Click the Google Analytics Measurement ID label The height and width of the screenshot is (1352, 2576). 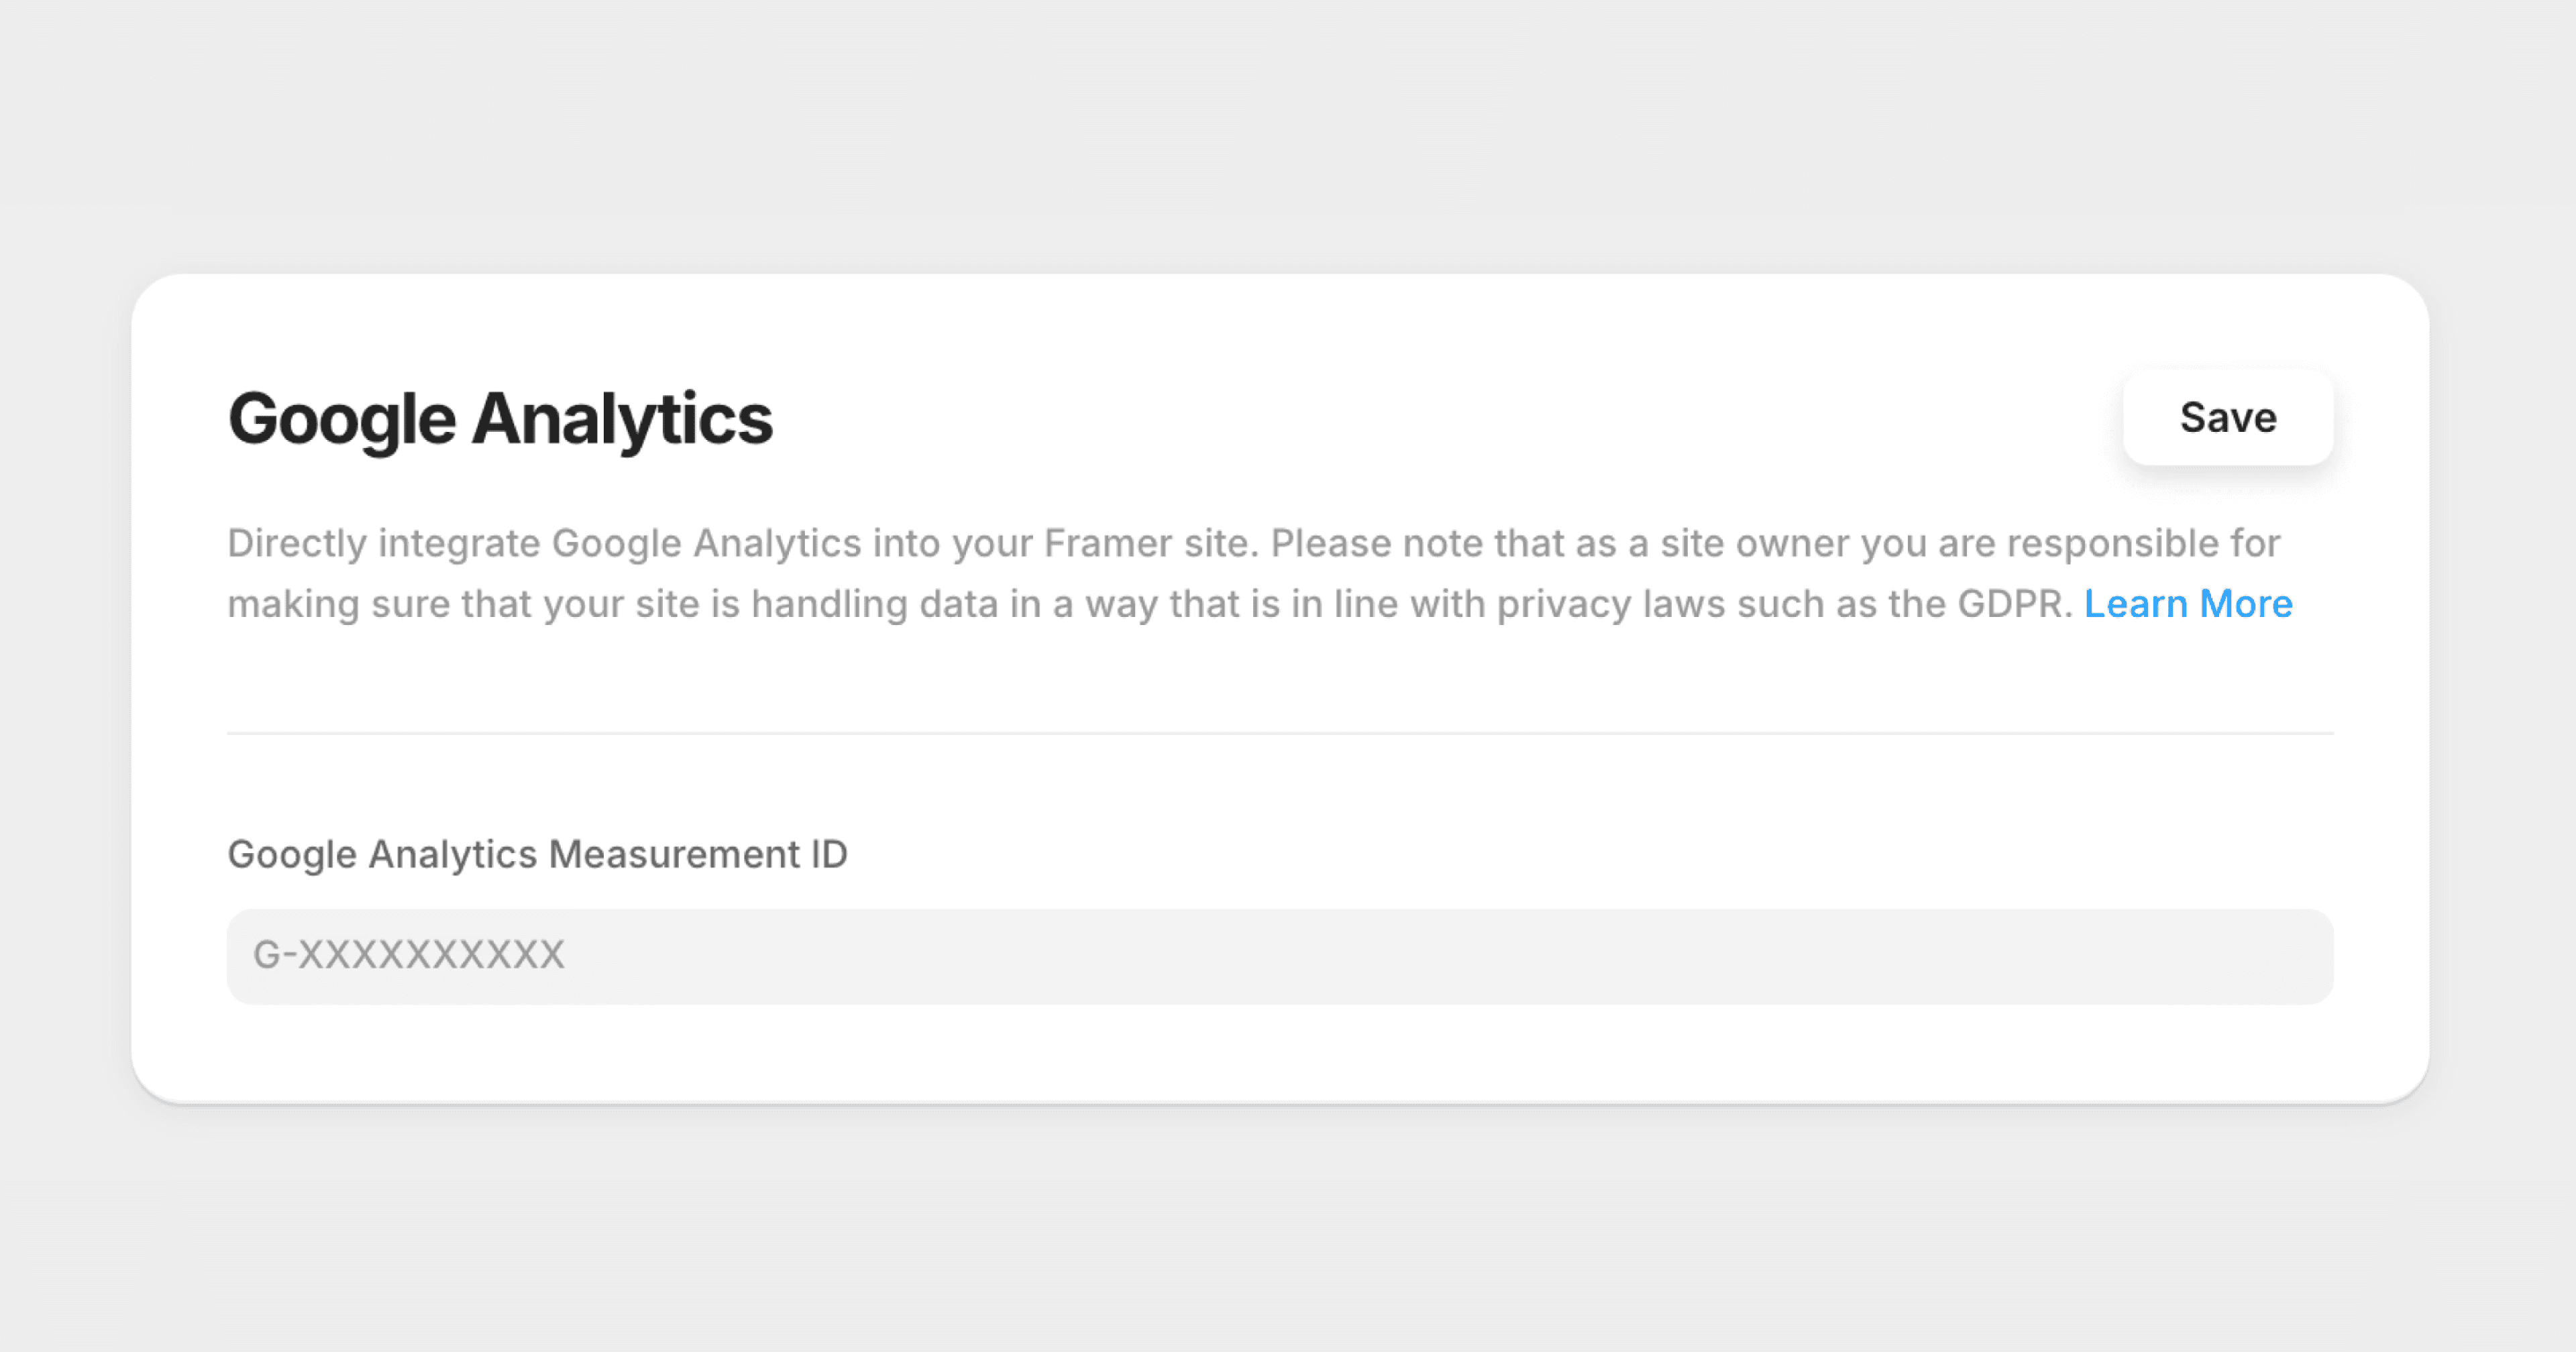click(x=537, y=855)
